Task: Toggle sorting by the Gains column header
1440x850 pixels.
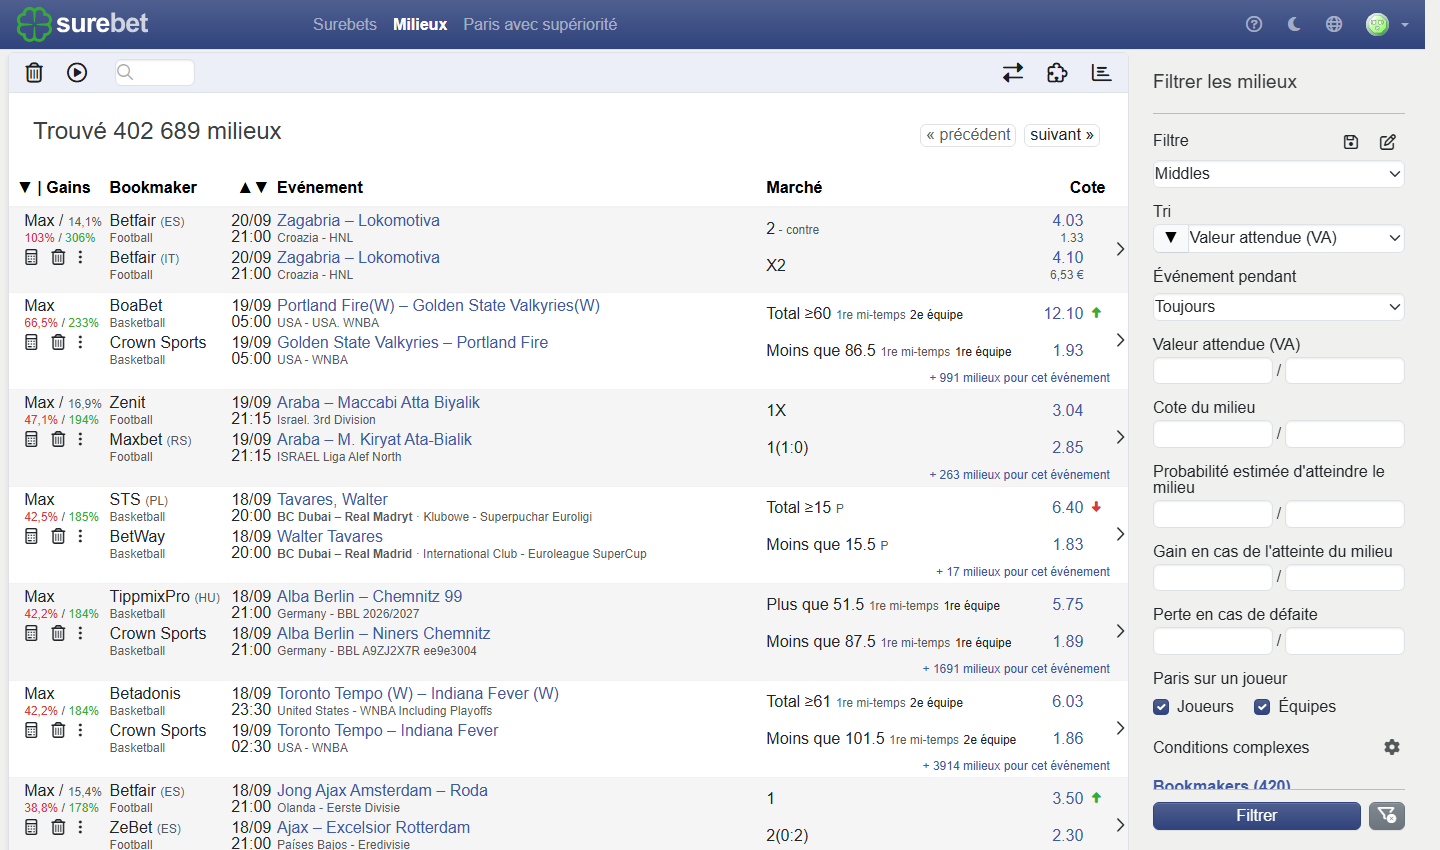Action: [x=55, y=187]
